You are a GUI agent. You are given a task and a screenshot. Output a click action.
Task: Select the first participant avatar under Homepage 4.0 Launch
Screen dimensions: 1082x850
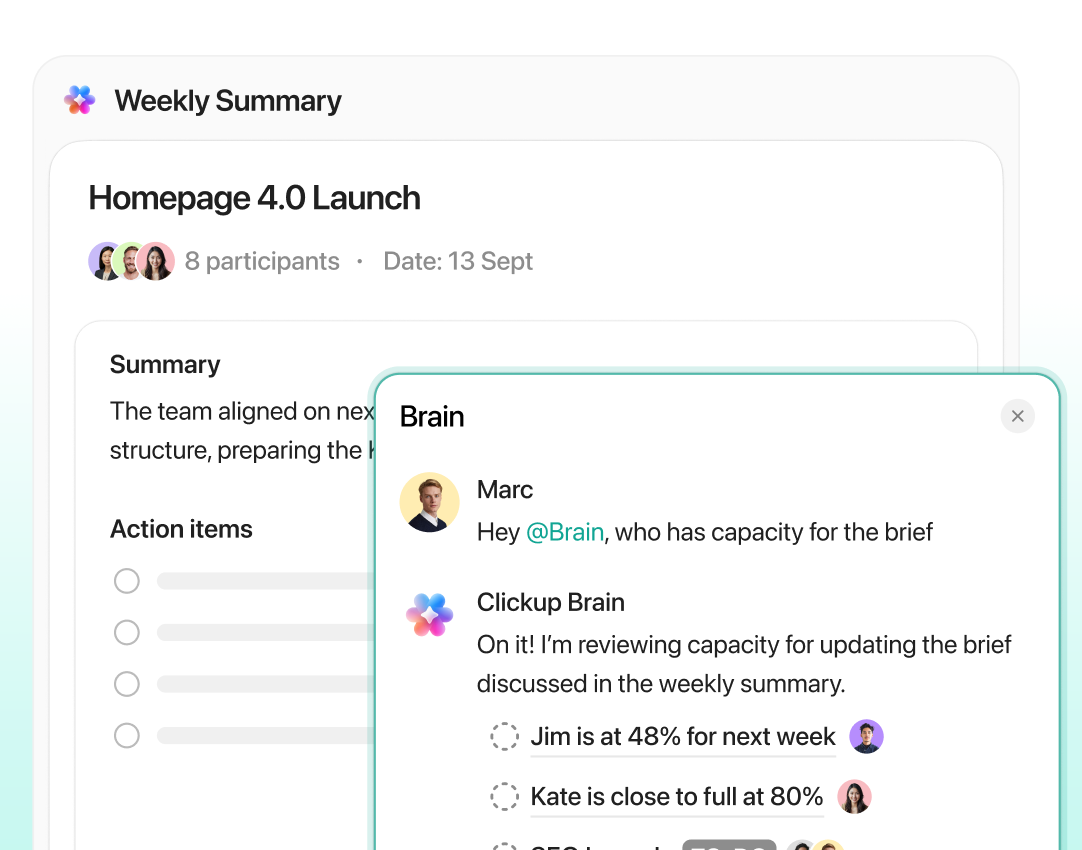pos(107,260)
